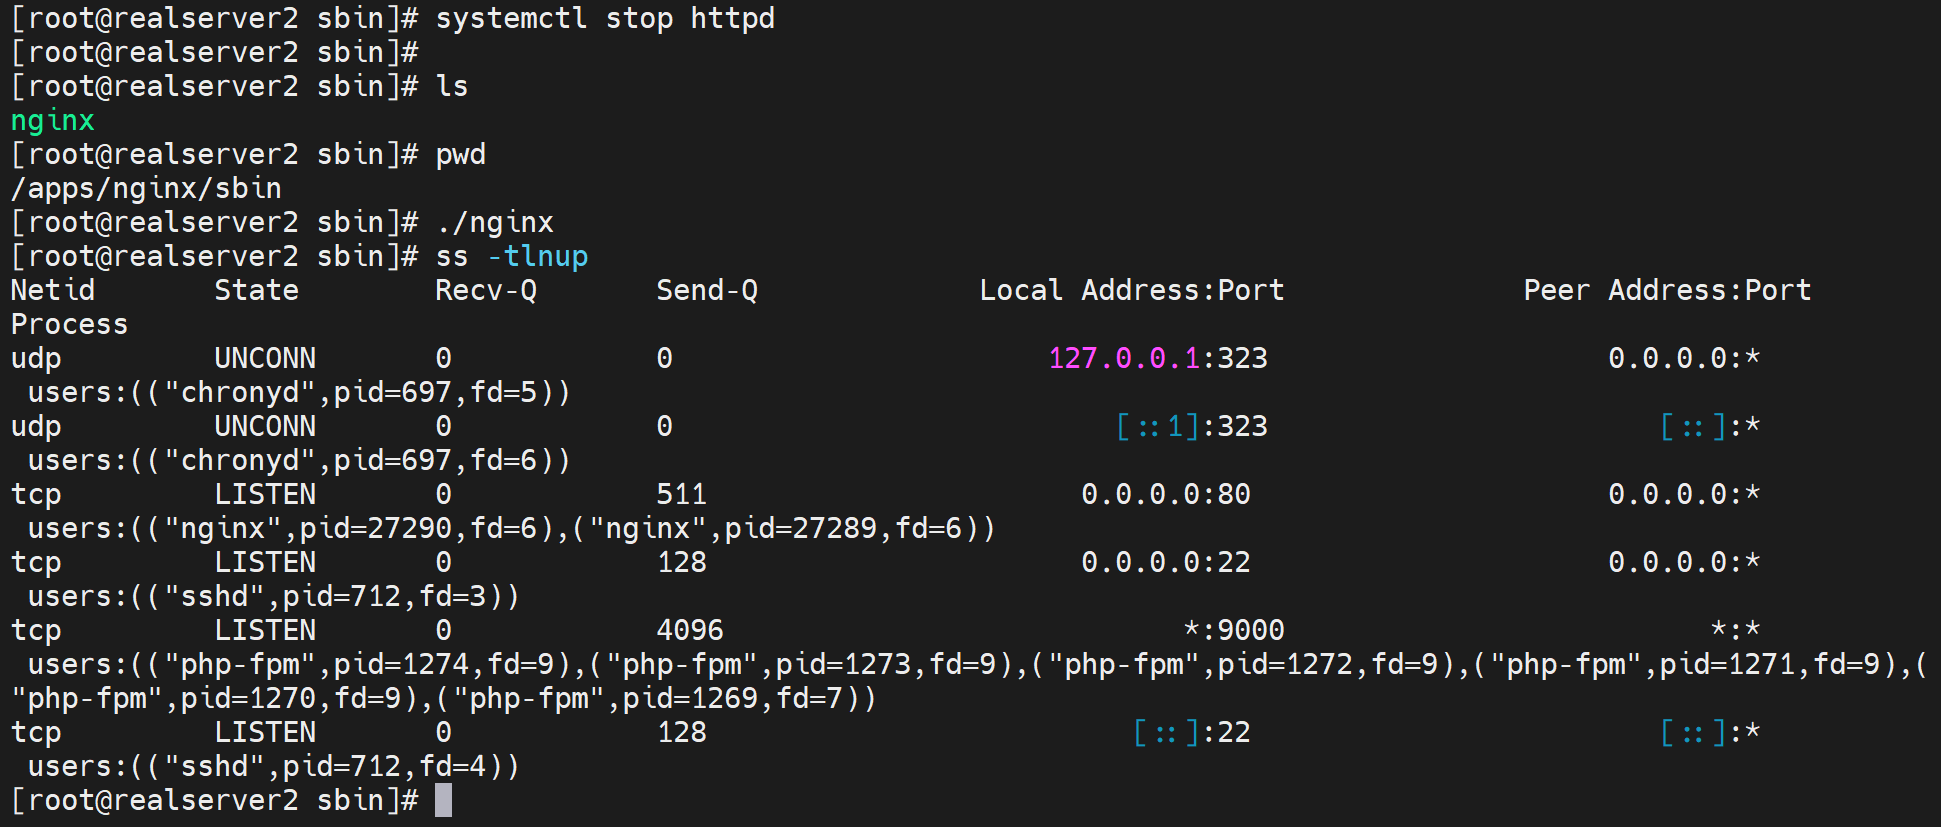Click the Send-Q value 511

tap(681, 494)
